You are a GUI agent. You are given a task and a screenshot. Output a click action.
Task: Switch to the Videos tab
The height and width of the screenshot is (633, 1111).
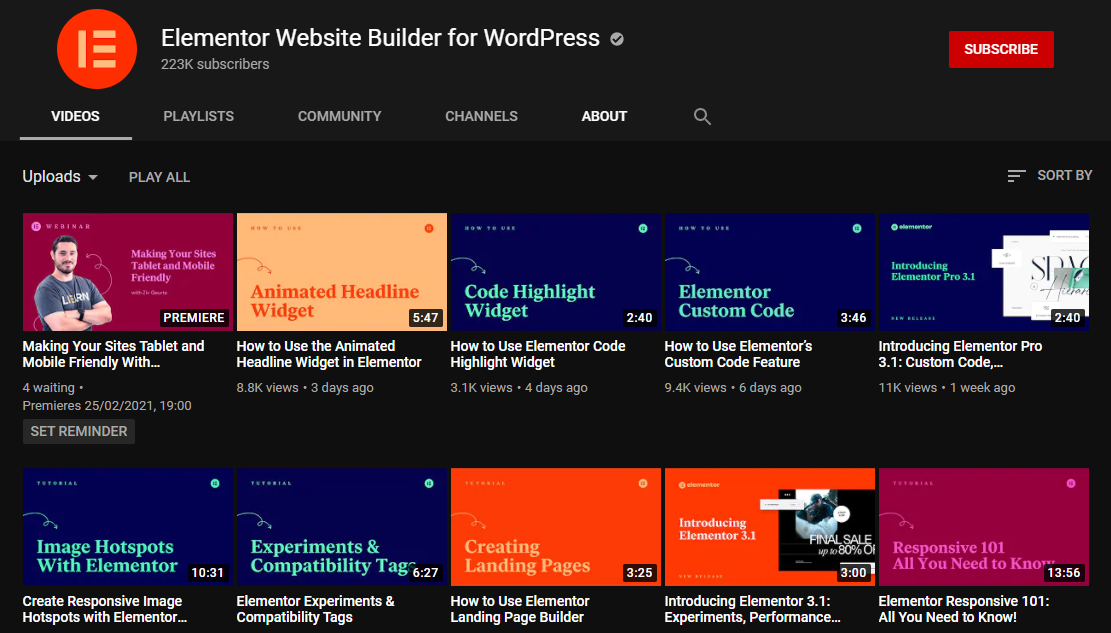point(75,116)
